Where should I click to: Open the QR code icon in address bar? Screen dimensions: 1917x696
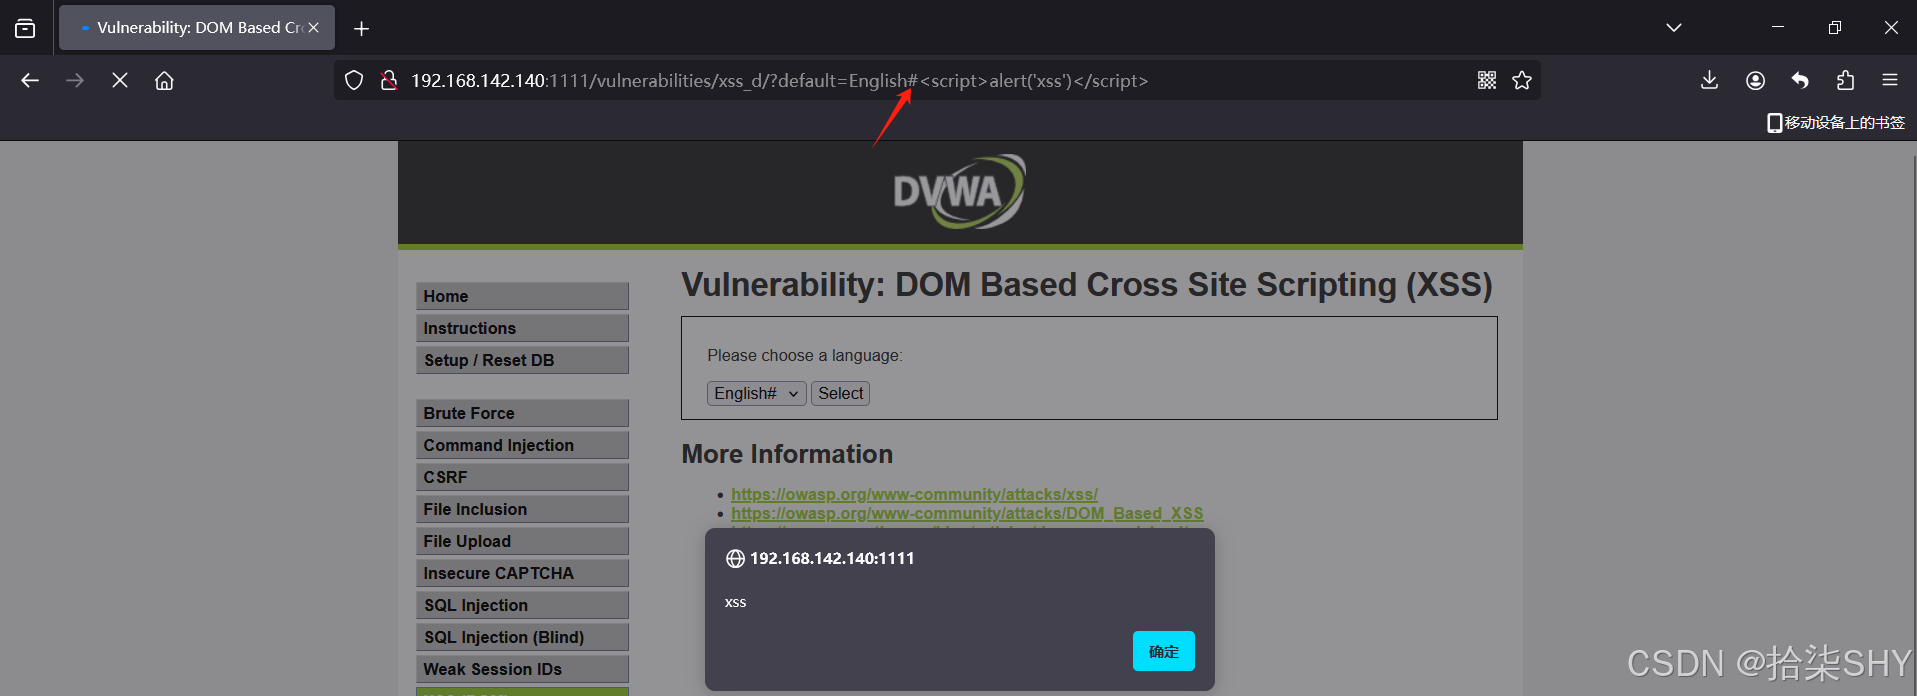tap(1487, 80)
